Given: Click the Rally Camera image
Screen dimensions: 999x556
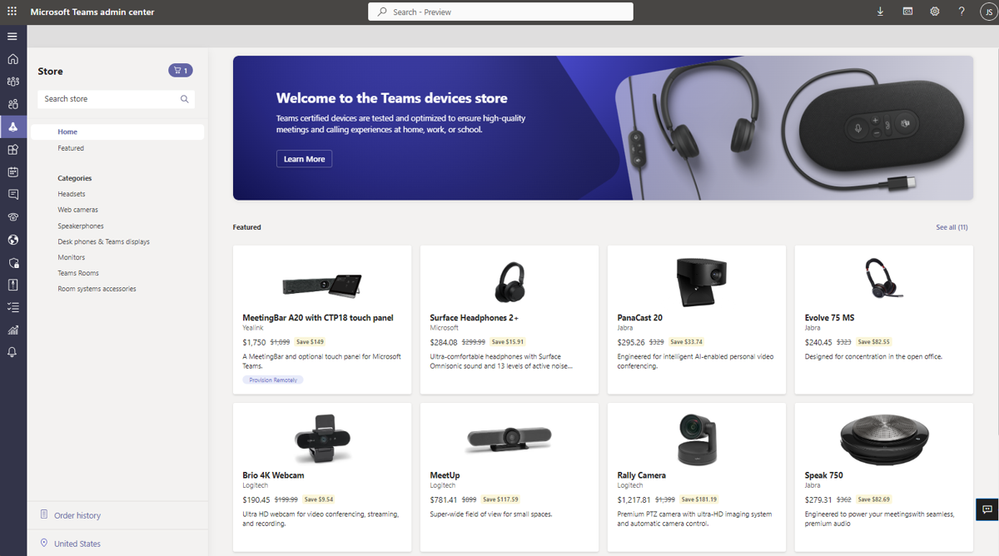Looking at the screenshot, I should click(x=697, y=439).
